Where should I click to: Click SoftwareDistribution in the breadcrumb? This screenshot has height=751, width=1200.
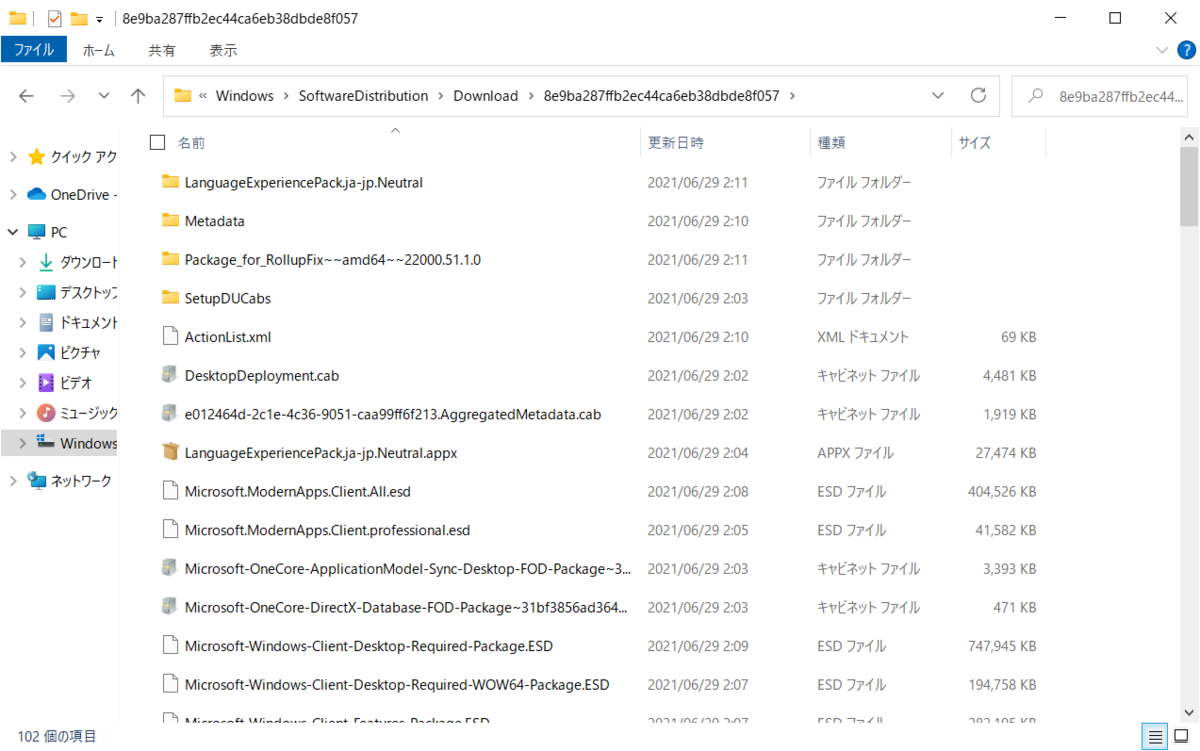[x=363, y=96]
